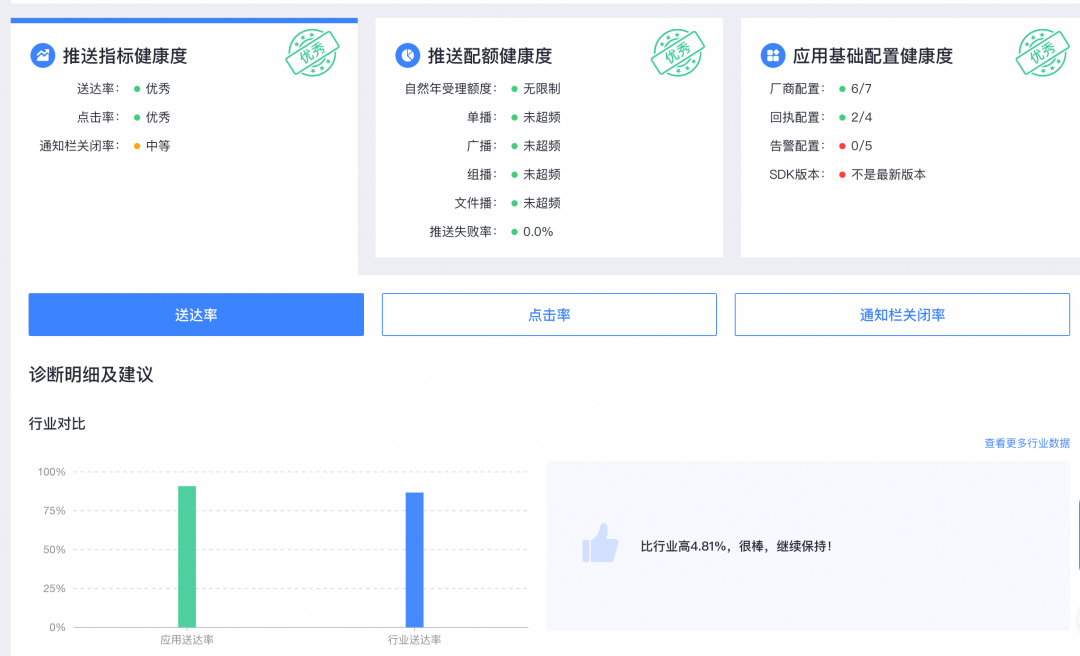Viewport: 1080px width, 656px height.
Task: Click SDK版本 status 不是最新版本
Action: point(889,174)
